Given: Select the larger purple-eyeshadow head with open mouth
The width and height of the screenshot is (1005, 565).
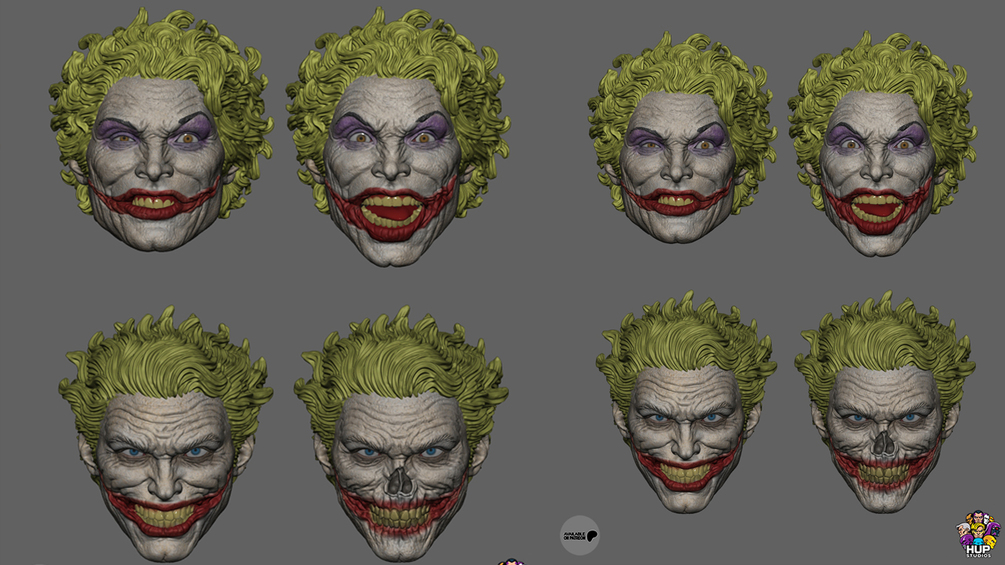Looking at the screenshot, I should tap(398, 136).
